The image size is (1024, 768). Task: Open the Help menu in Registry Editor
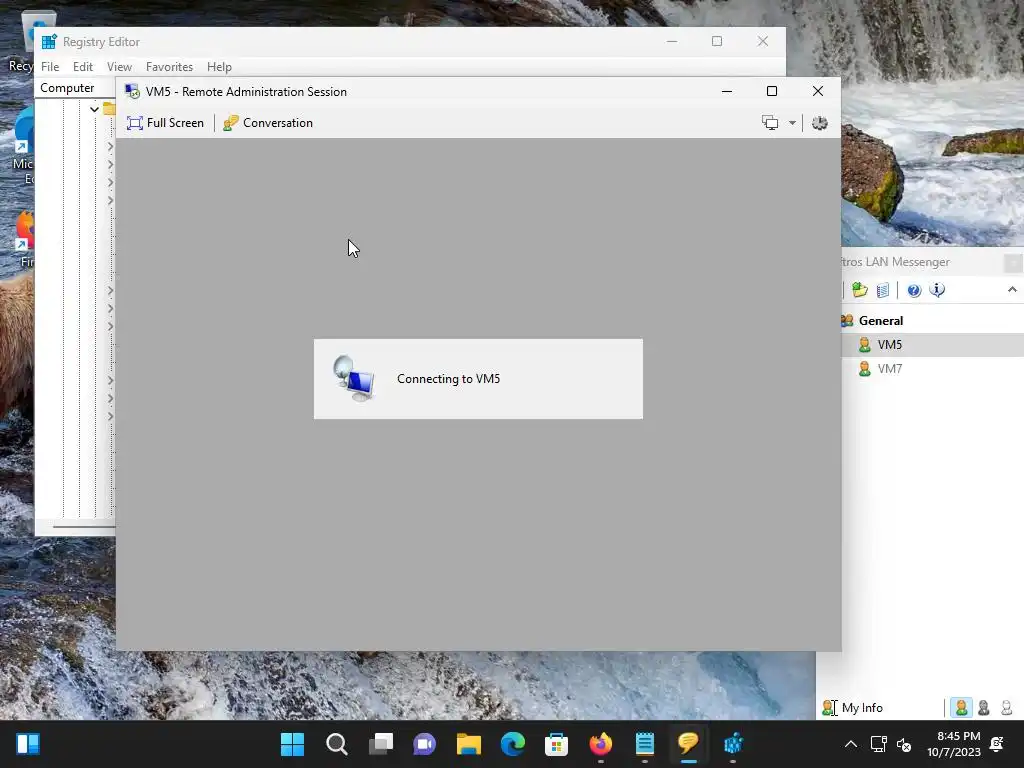[x=219, y=67]
